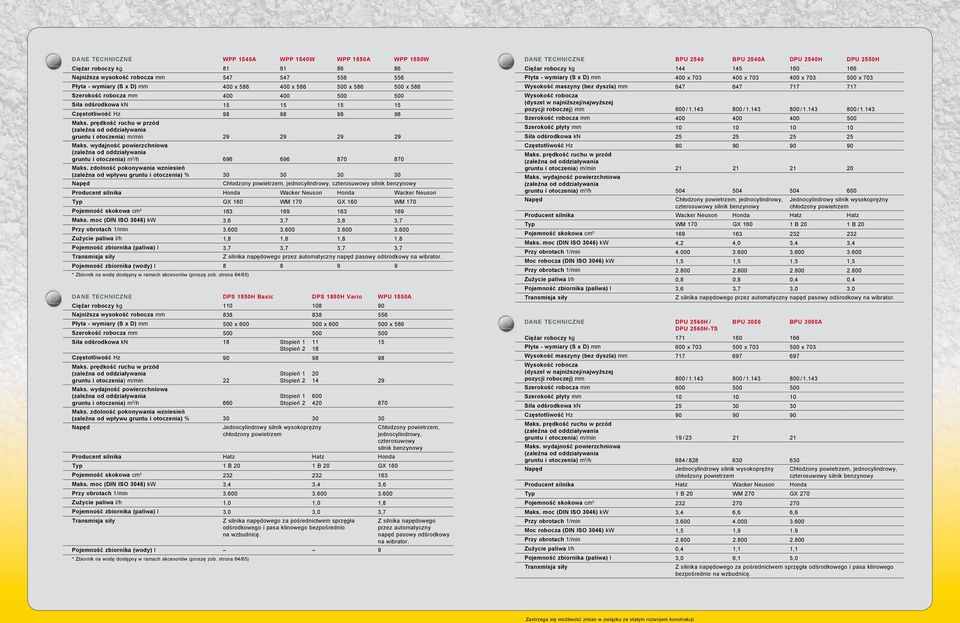
Task: Select the BPU 2540A column header
Action: (748, 59)
